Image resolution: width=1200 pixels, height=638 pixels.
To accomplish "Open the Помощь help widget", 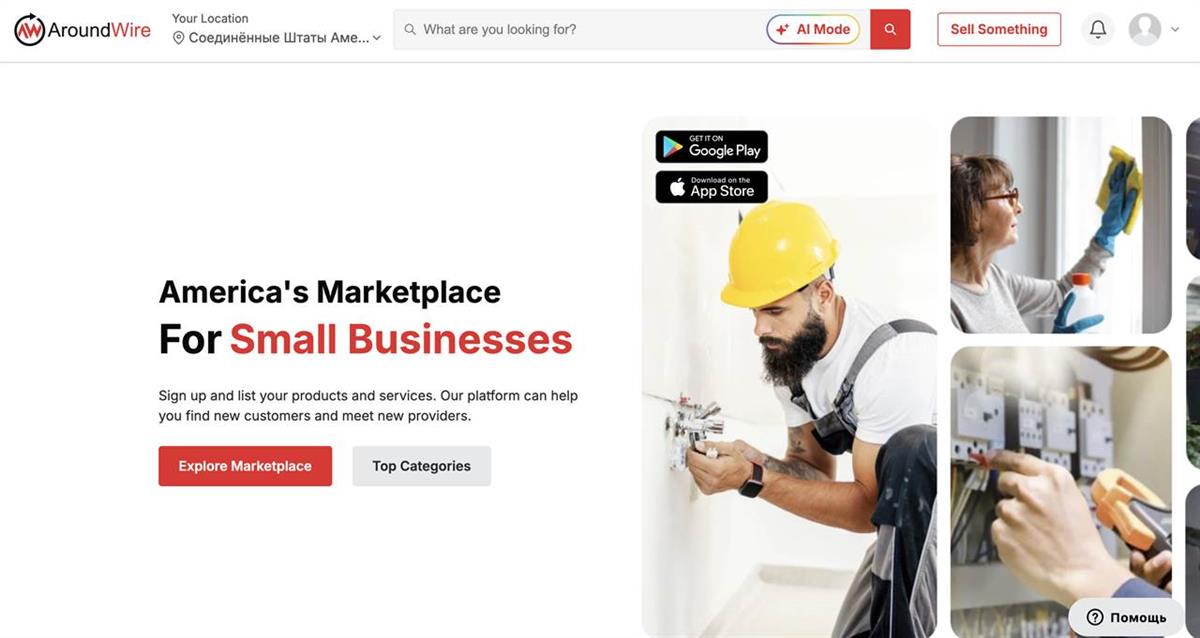I will coord(1127,617).
